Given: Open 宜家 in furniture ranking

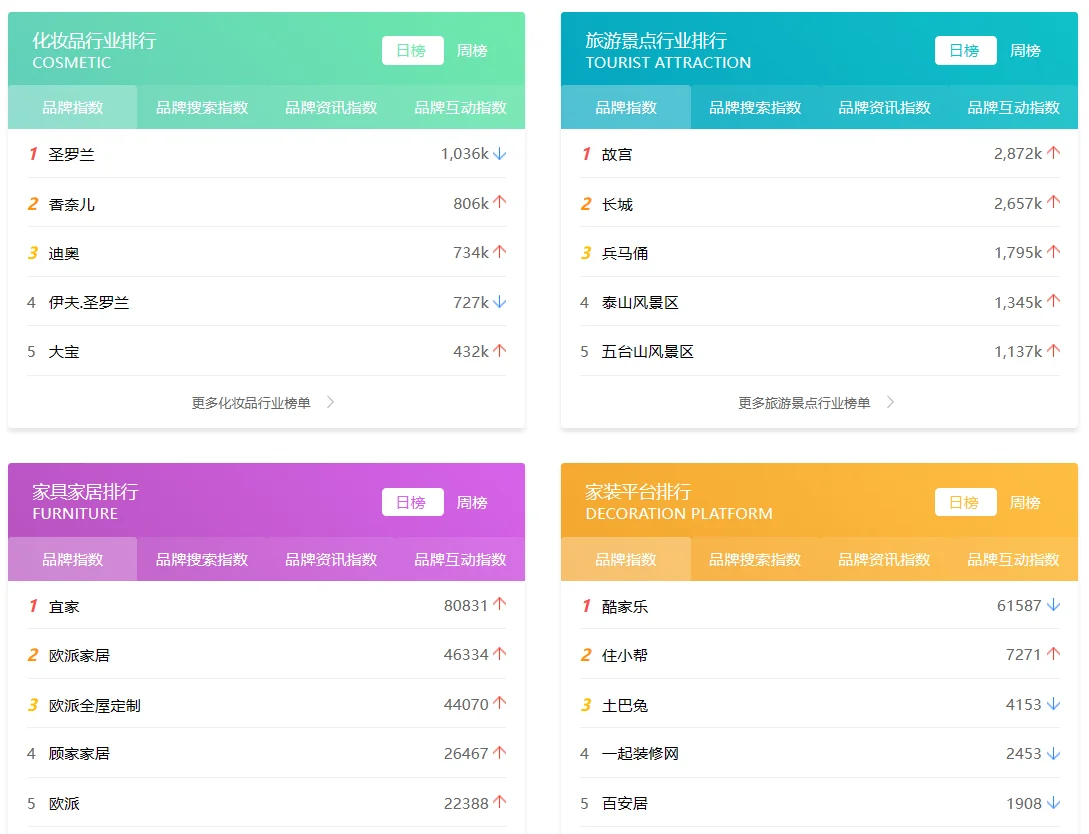Looking at the screenshot, I should [64, 606].
